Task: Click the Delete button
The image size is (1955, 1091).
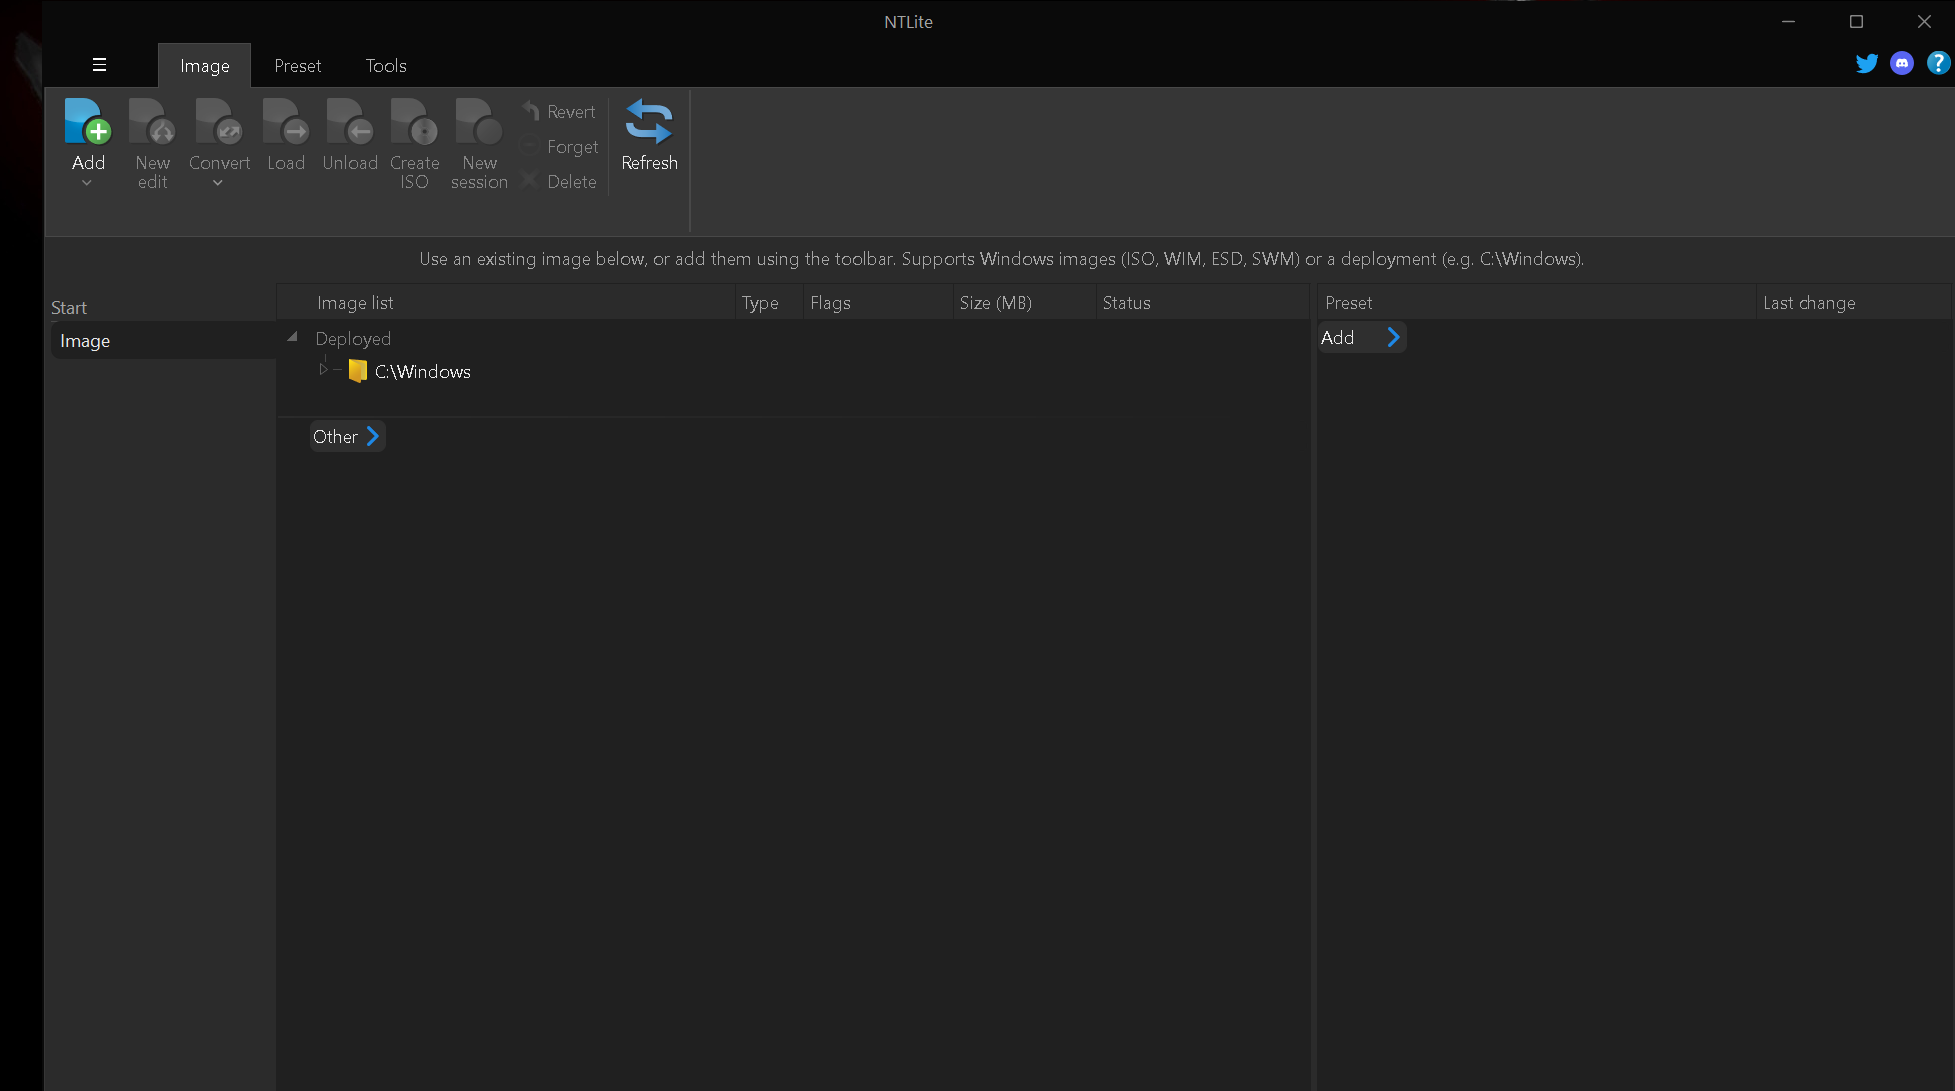Action: tap(559, 182)
